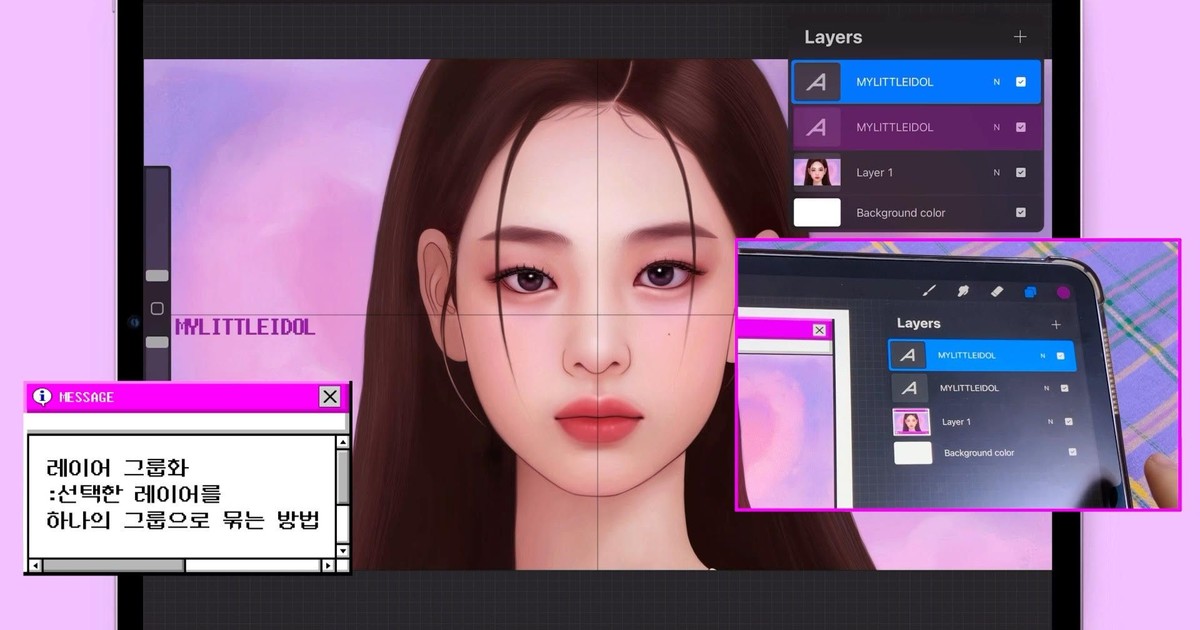Disable visibility for Layer 1
Screen dimensions: 1200x630
pyautogui.click(x=1021, y=172)
